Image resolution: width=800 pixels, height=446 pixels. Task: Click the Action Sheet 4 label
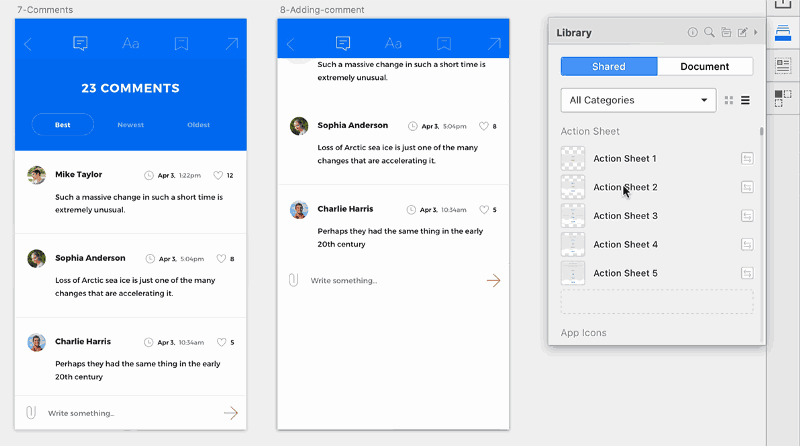[626, 244]
